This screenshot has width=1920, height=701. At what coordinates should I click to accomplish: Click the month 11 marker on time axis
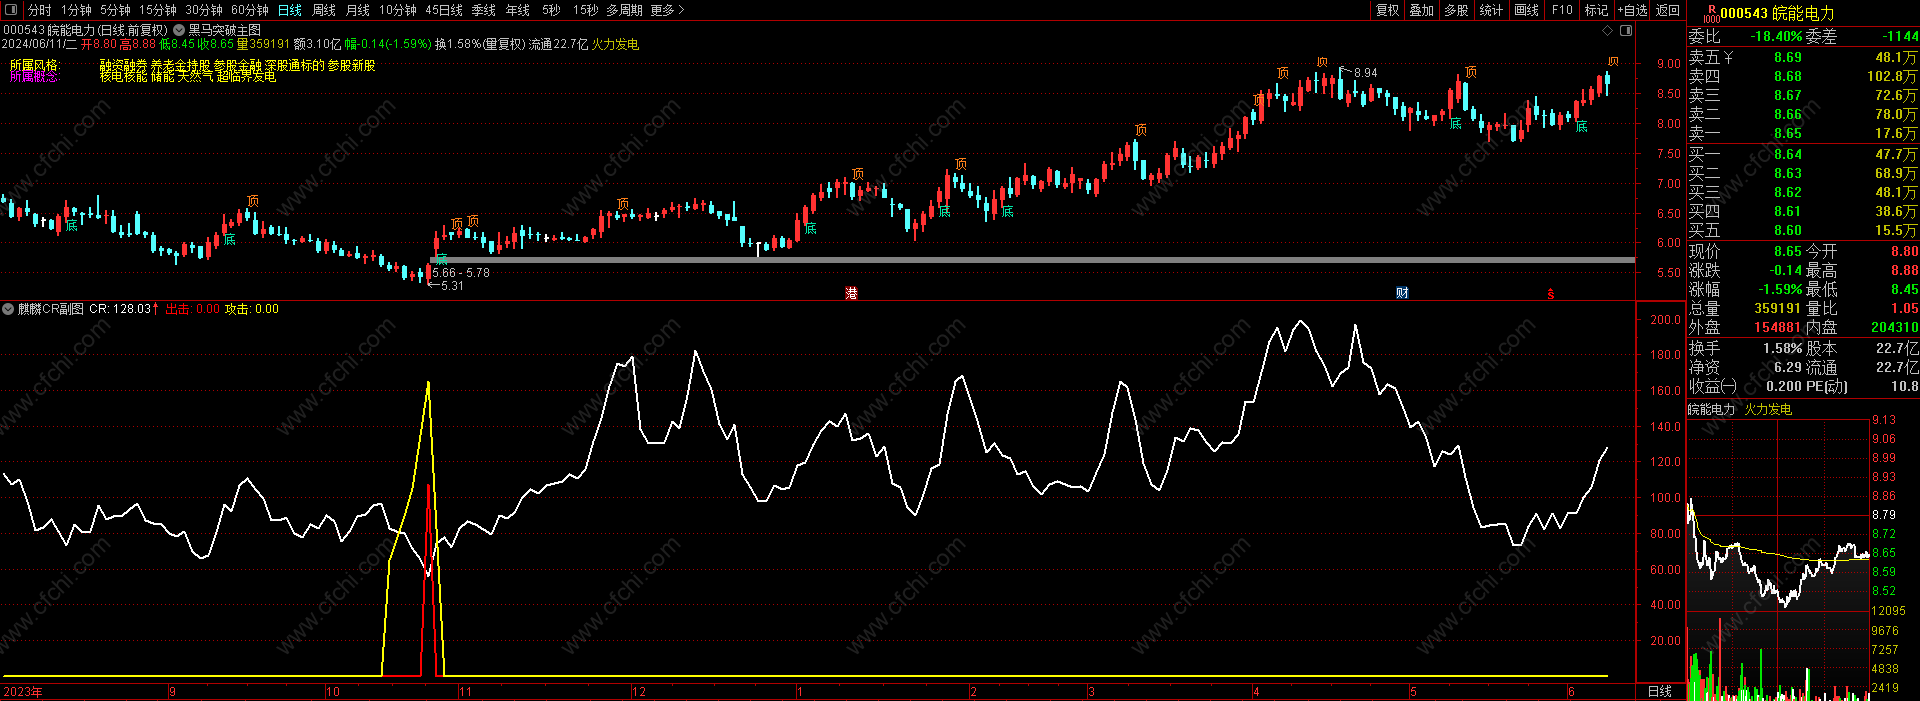pos(465,692)
